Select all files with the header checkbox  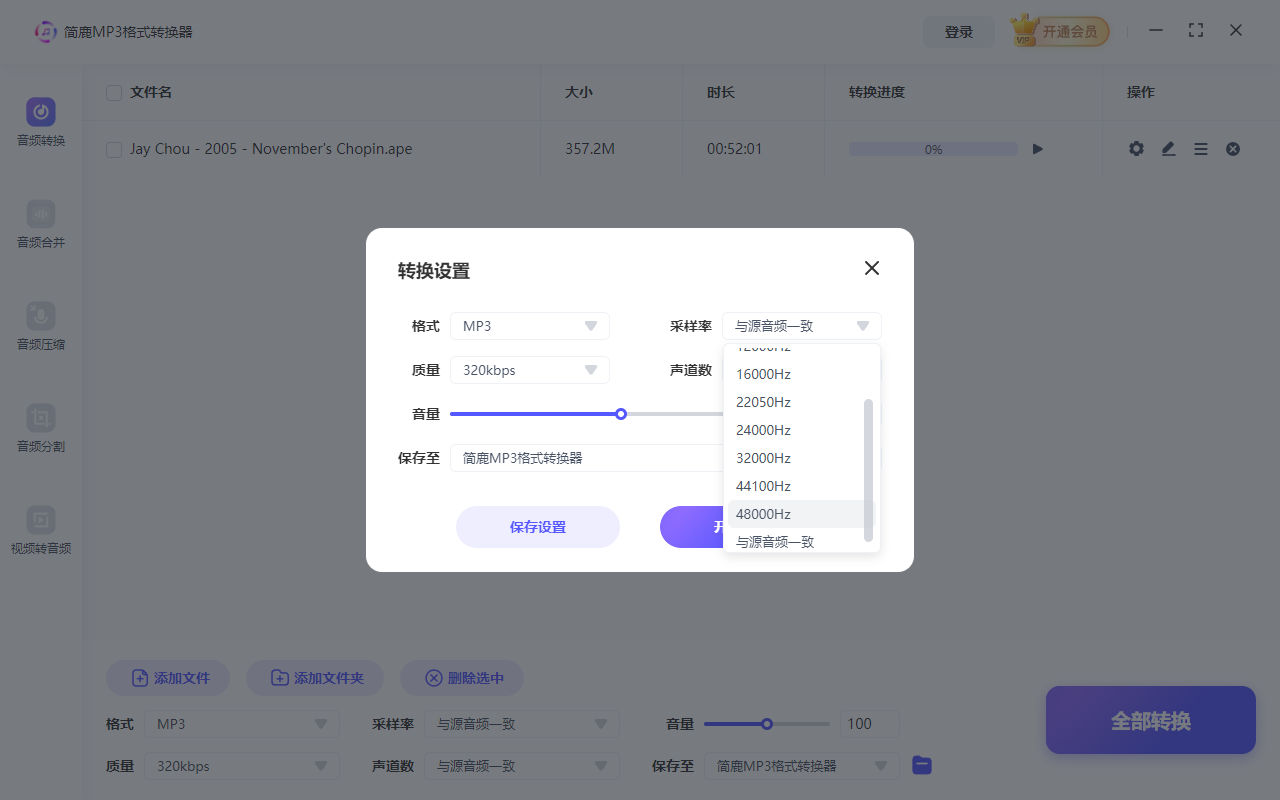tap(113, 92)
